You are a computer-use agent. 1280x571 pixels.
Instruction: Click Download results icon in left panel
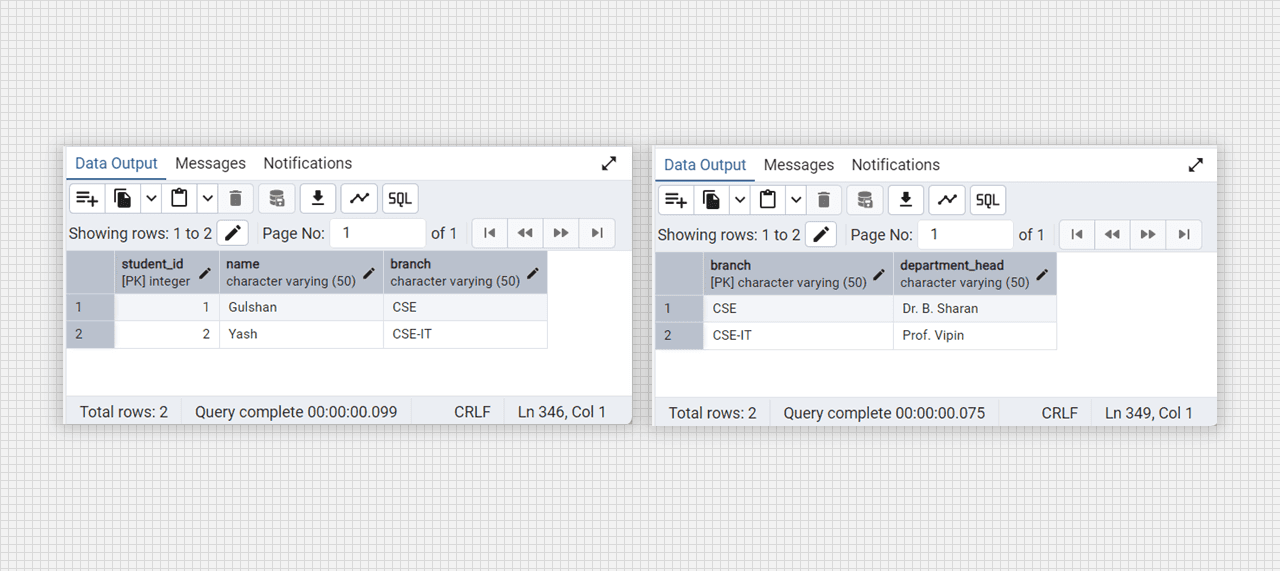318,198
